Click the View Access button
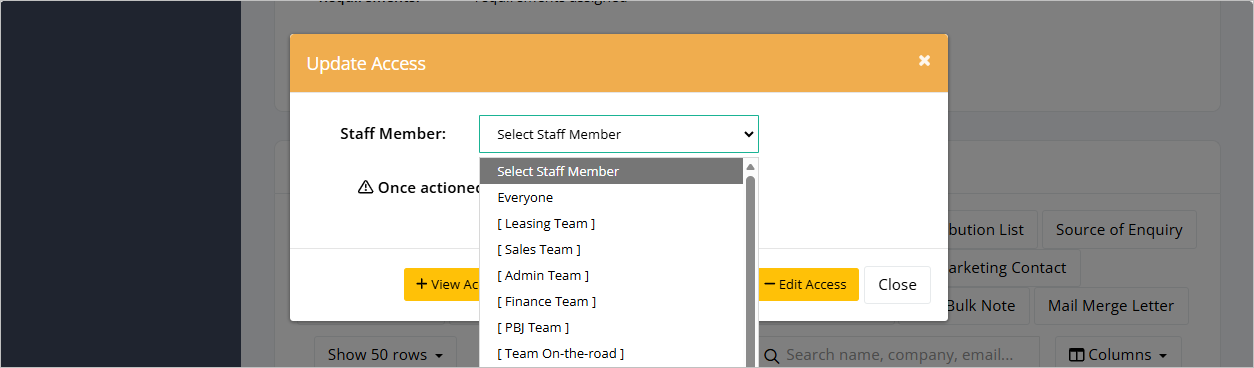Image resolution: width=1254 pixels, height=368 pixels. (x=443, y=284)
